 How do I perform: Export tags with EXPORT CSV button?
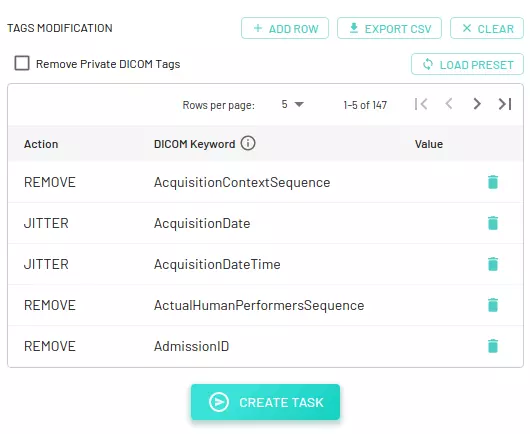pos(389,28)
